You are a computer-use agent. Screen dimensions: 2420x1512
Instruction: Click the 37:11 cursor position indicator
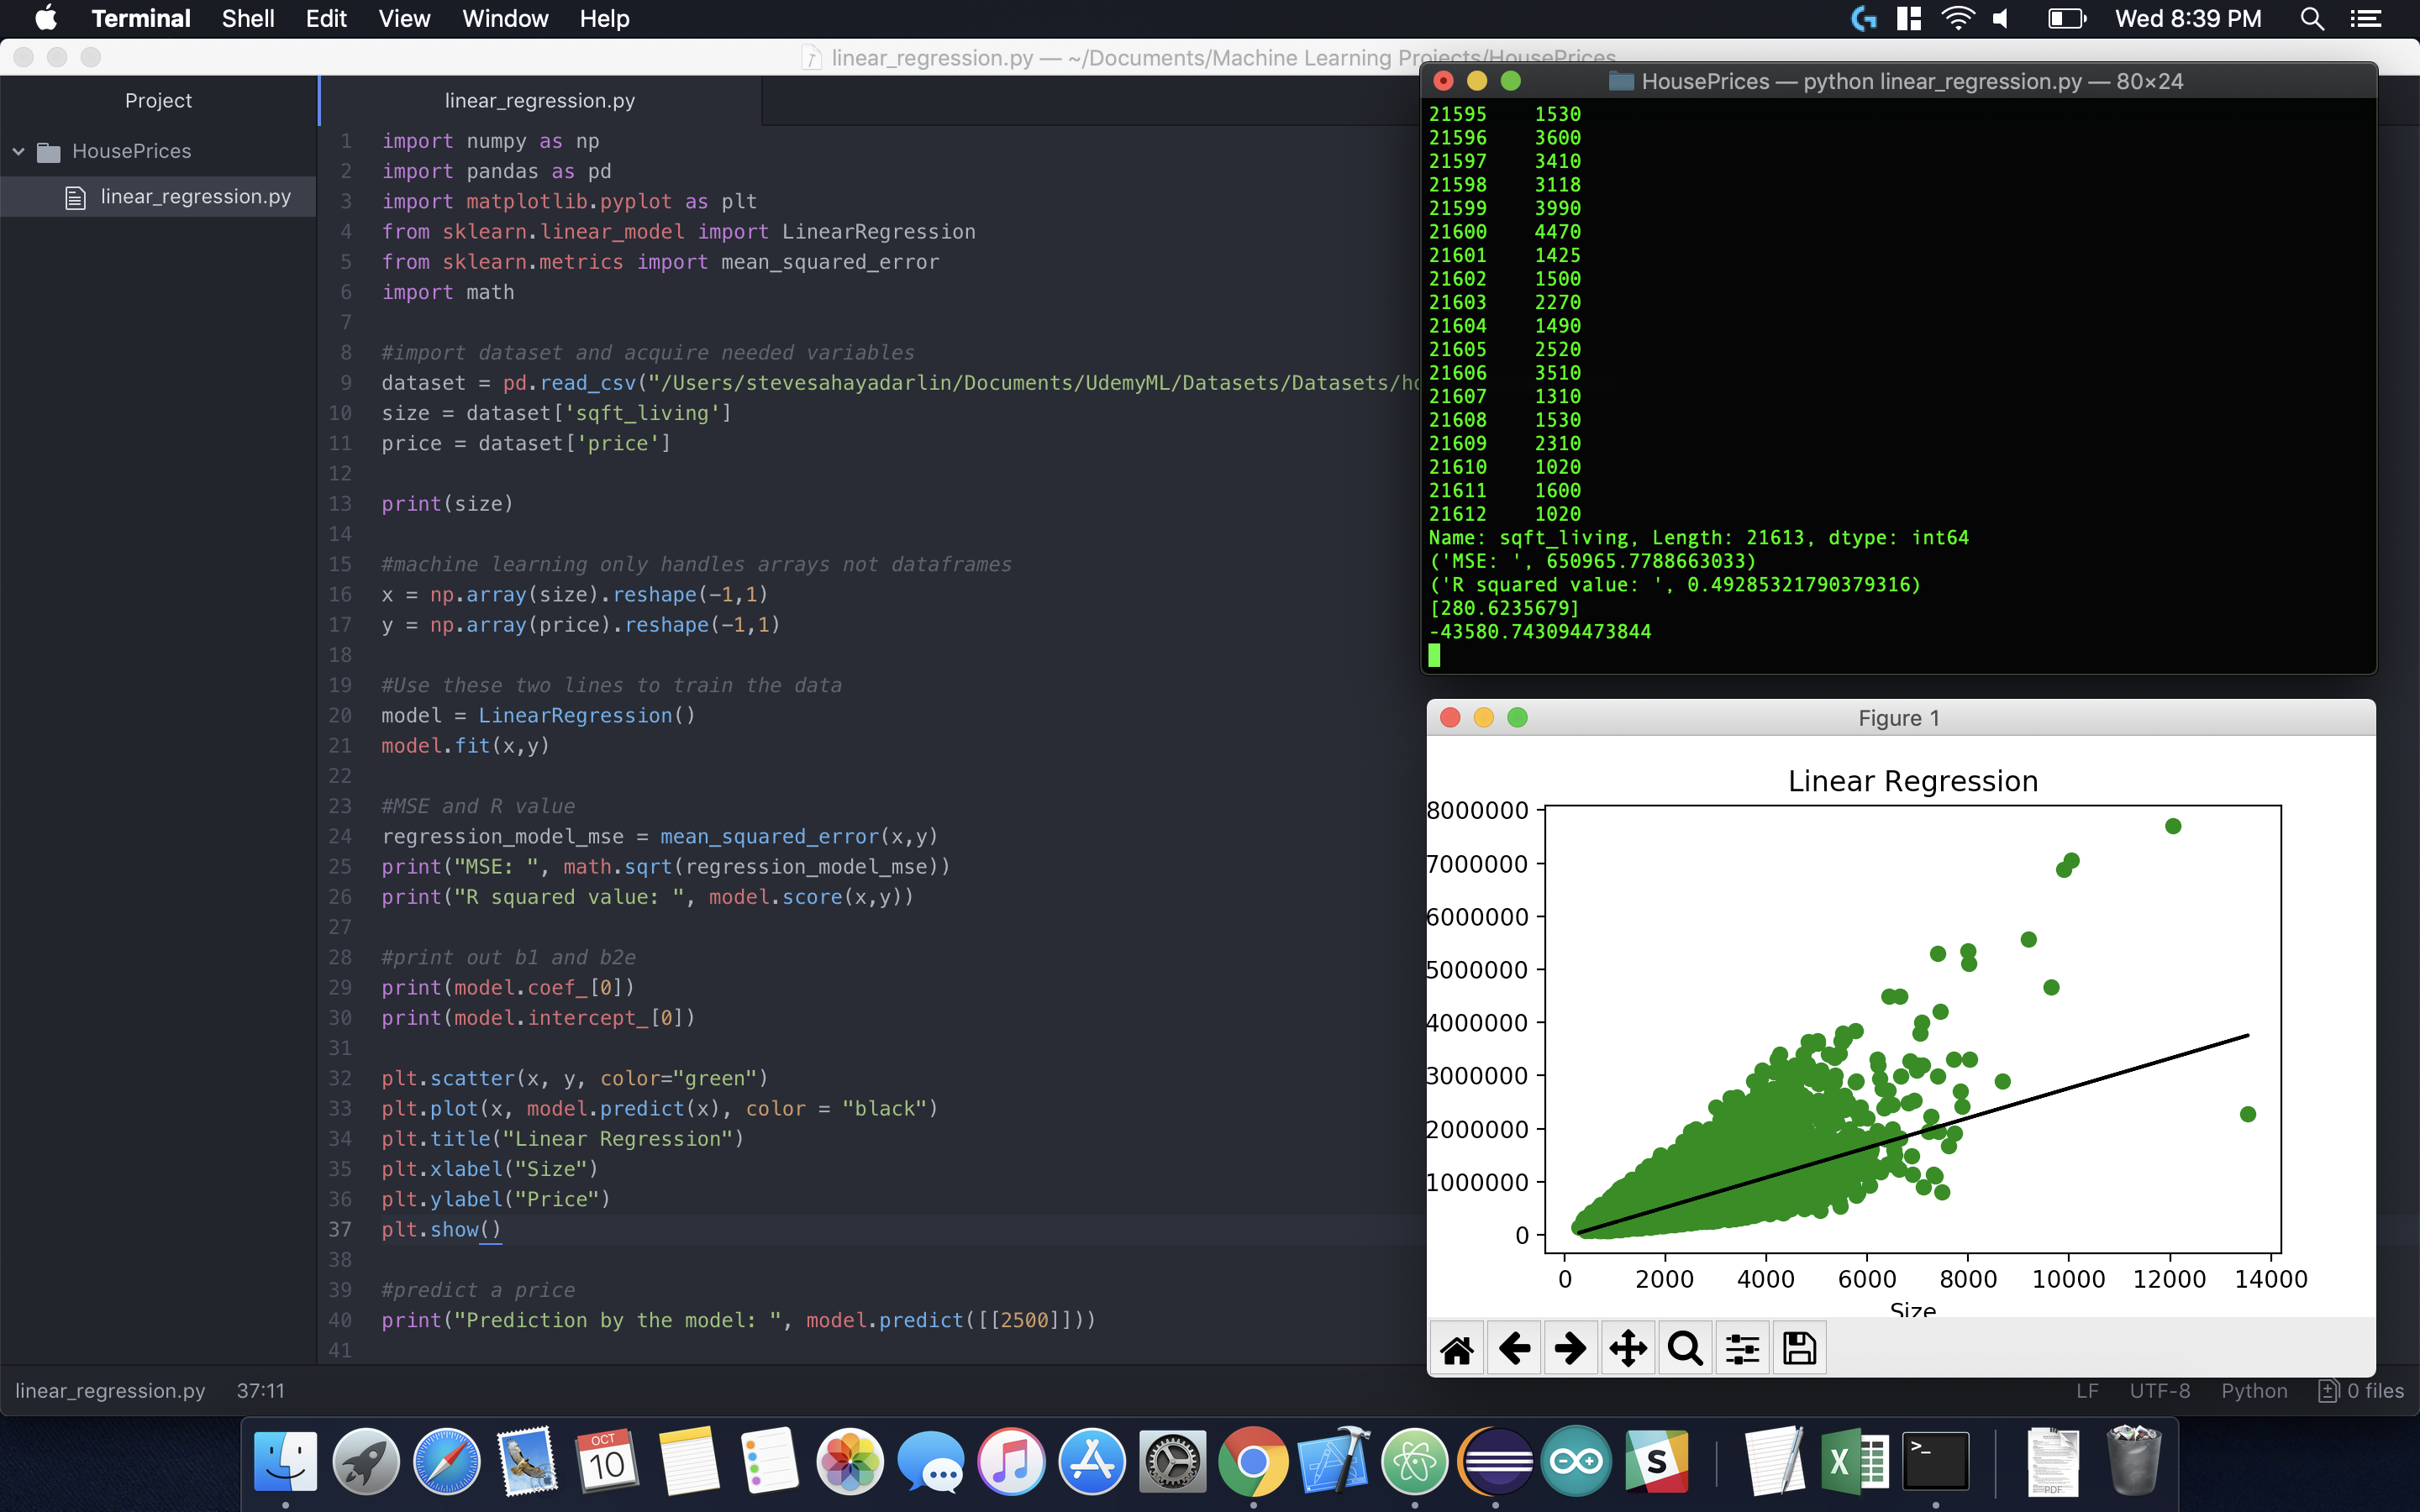tap(259, 1390)
